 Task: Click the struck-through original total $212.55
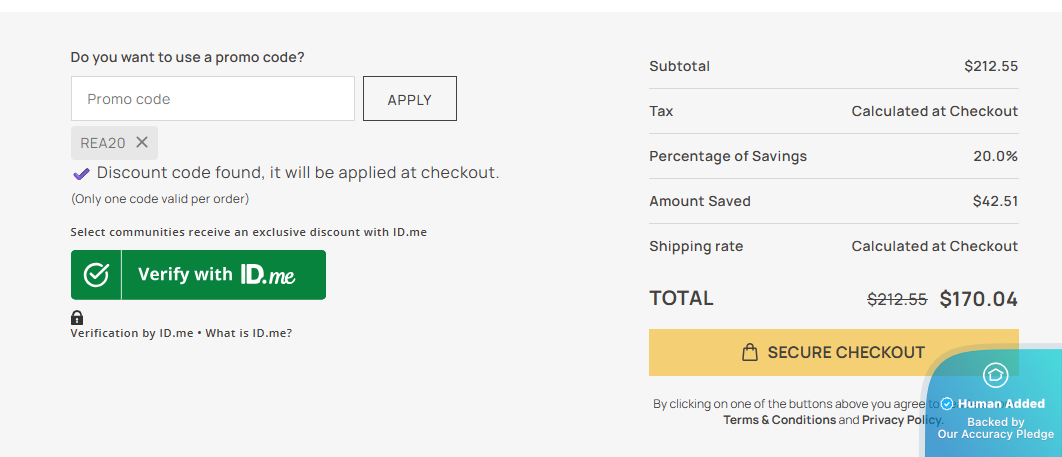coord(897,298)
